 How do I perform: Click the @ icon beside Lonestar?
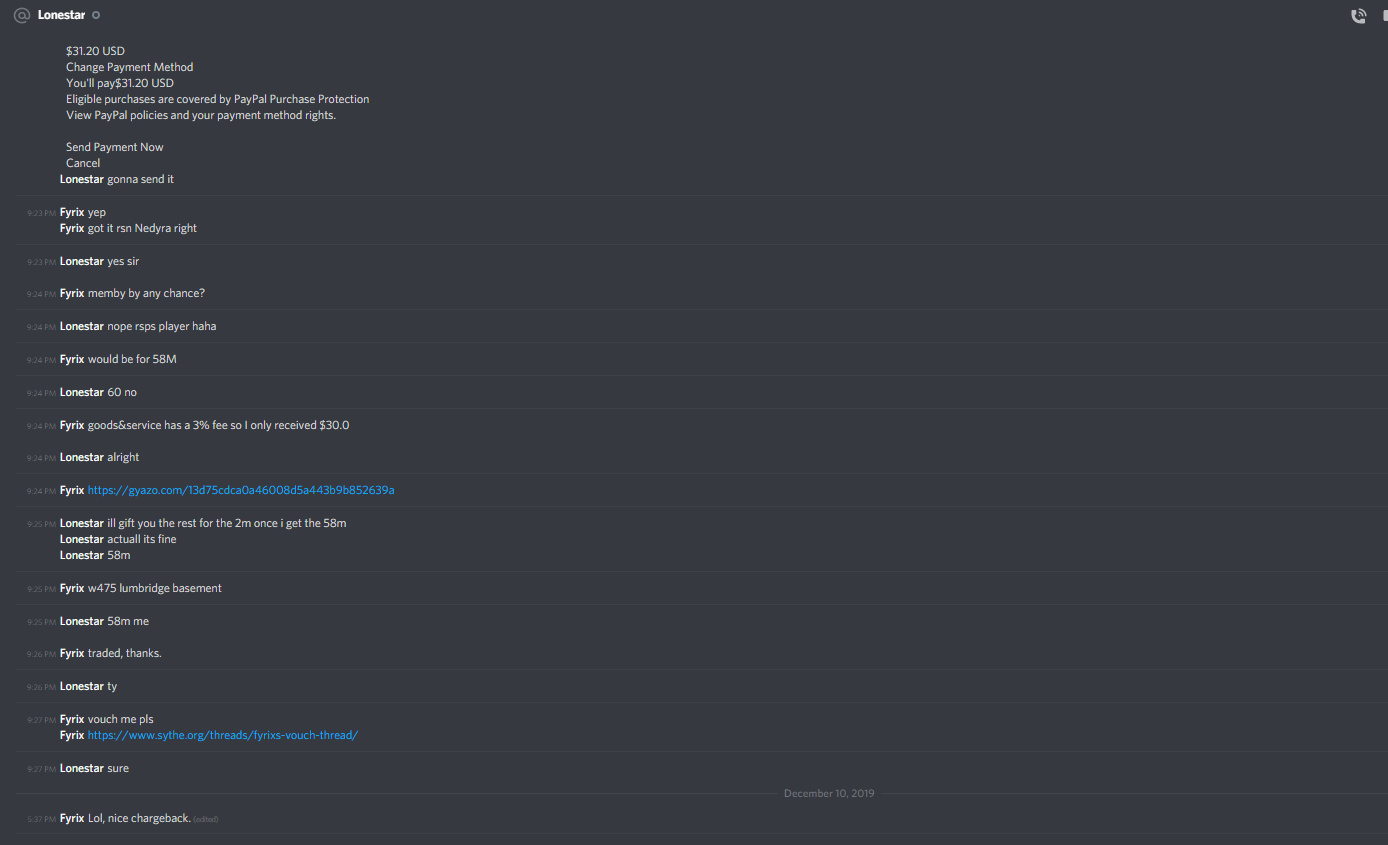point(22,15)
